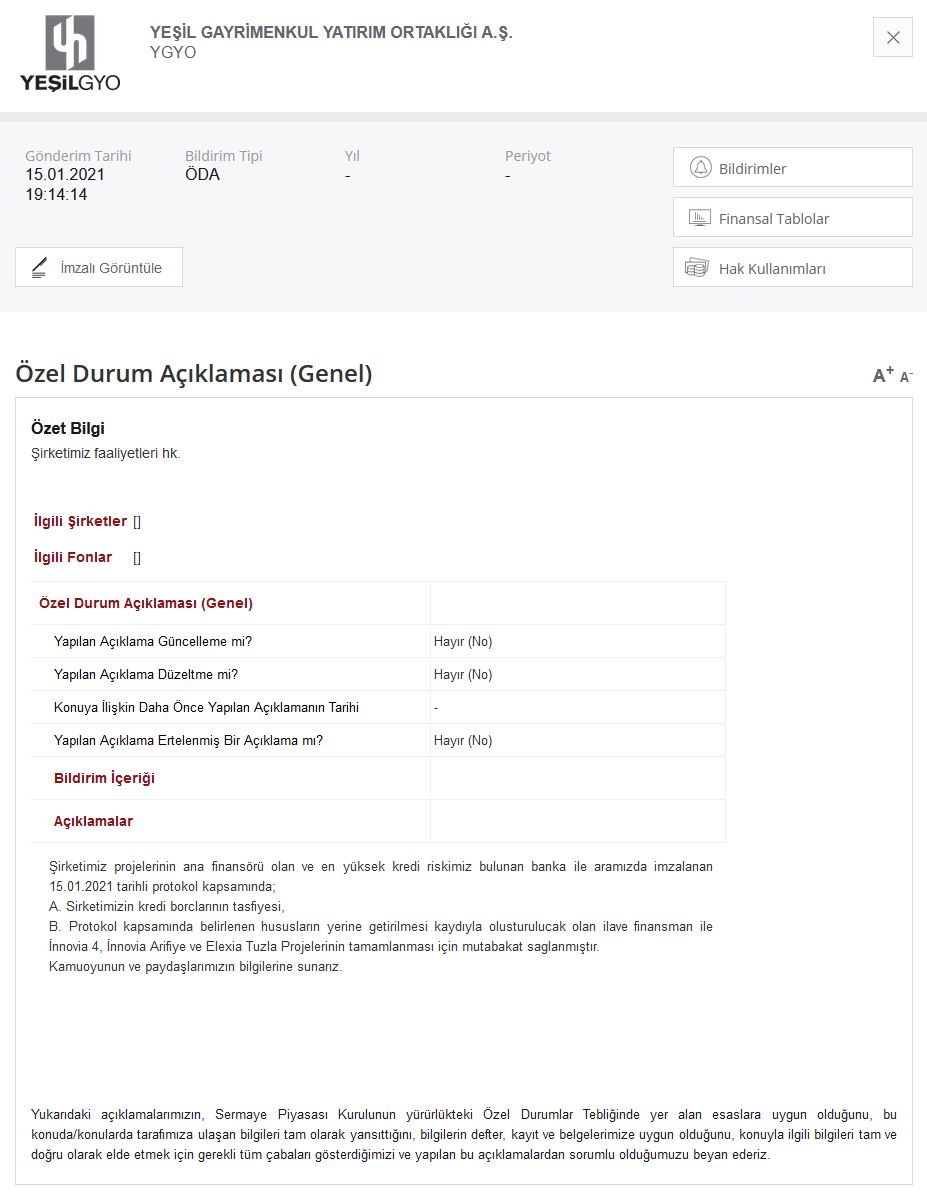Image resolution: width=927 pixels, height=1192 pixels.
Task: Click the table header Özel Durum Açıklaması (Genel)
Action: point(146,603)
